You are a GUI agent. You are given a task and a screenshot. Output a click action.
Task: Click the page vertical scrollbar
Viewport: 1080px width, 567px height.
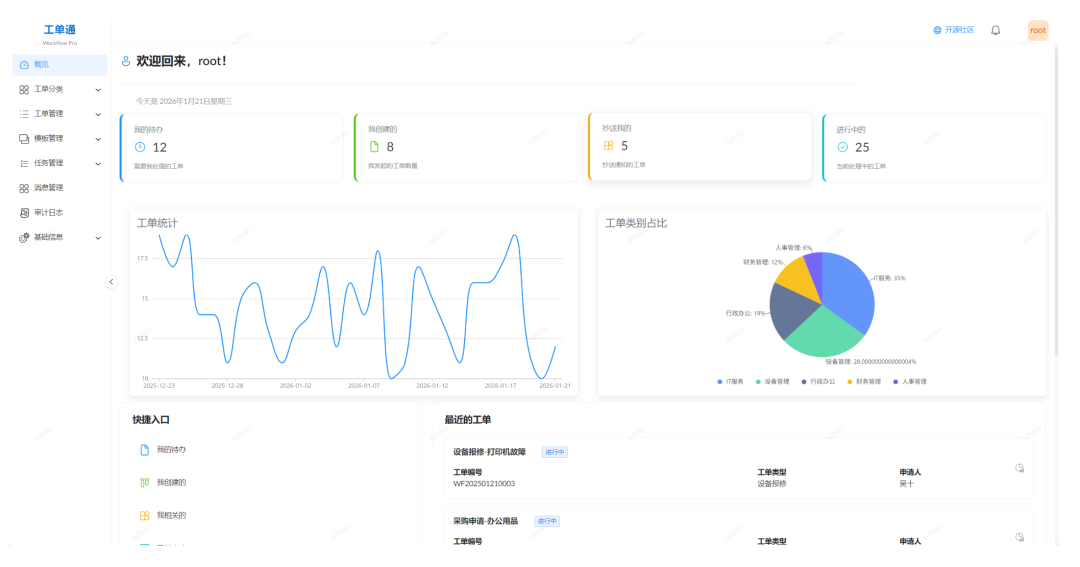[1057, 200]
